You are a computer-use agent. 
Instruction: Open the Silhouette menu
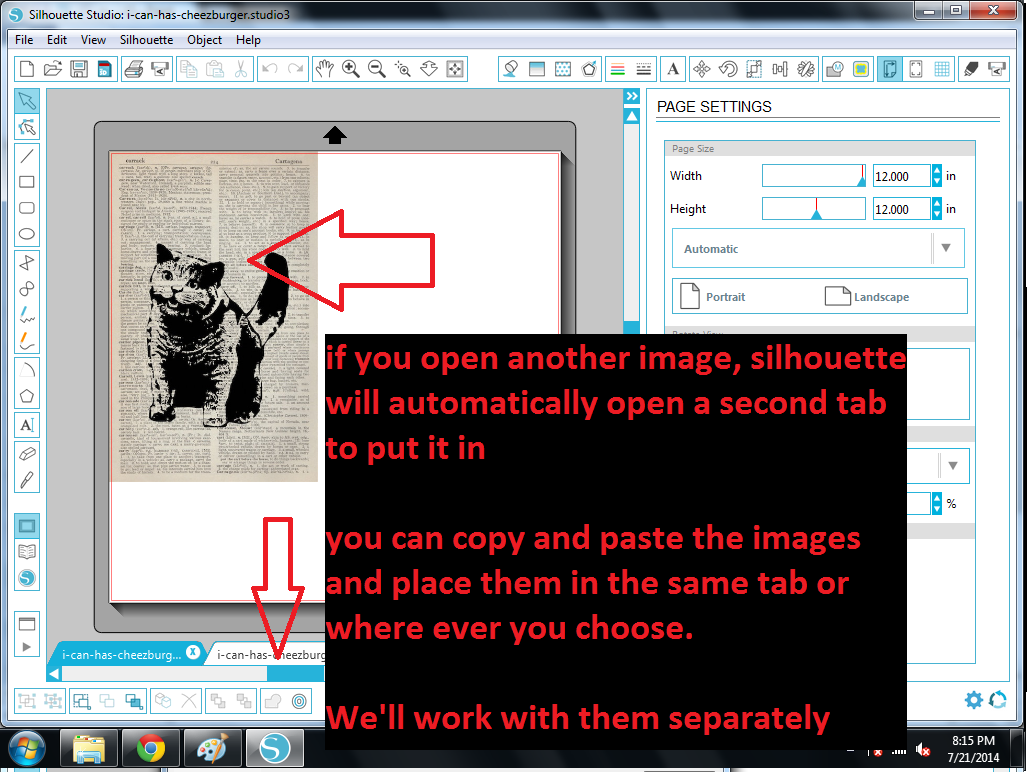coord(147,40)
